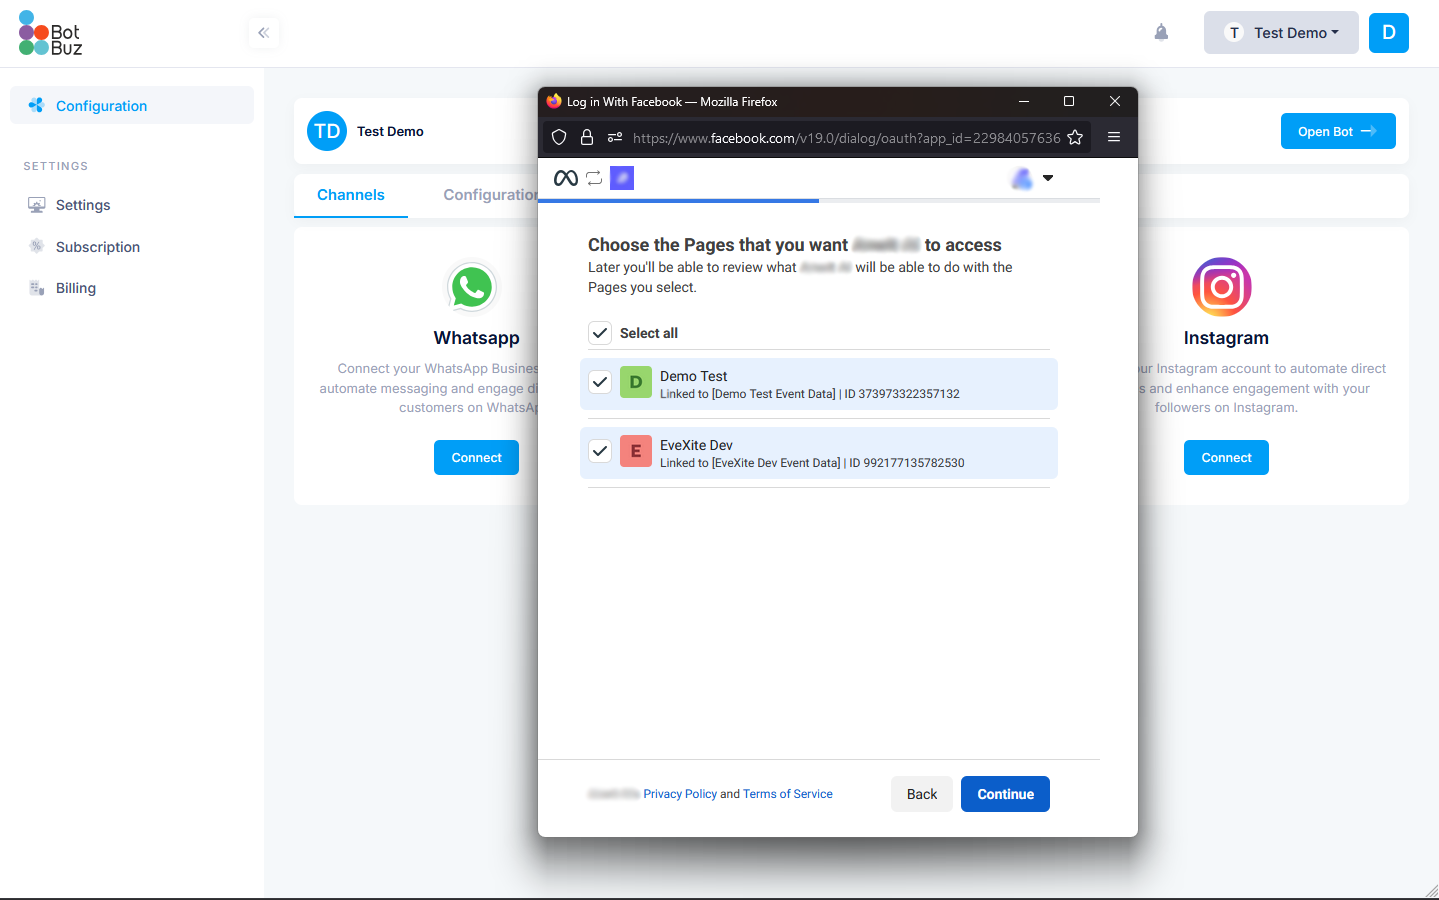Open the Test Demo account dropdown
1439x900 pixels.
(1281, 33)
